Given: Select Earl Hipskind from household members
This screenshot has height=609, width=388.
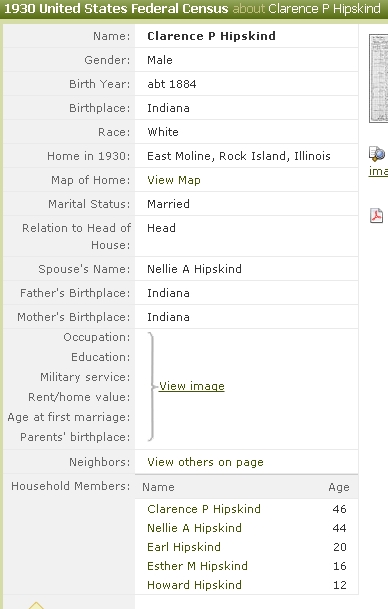Looking at the screenshot, I should tap(184, 547).
